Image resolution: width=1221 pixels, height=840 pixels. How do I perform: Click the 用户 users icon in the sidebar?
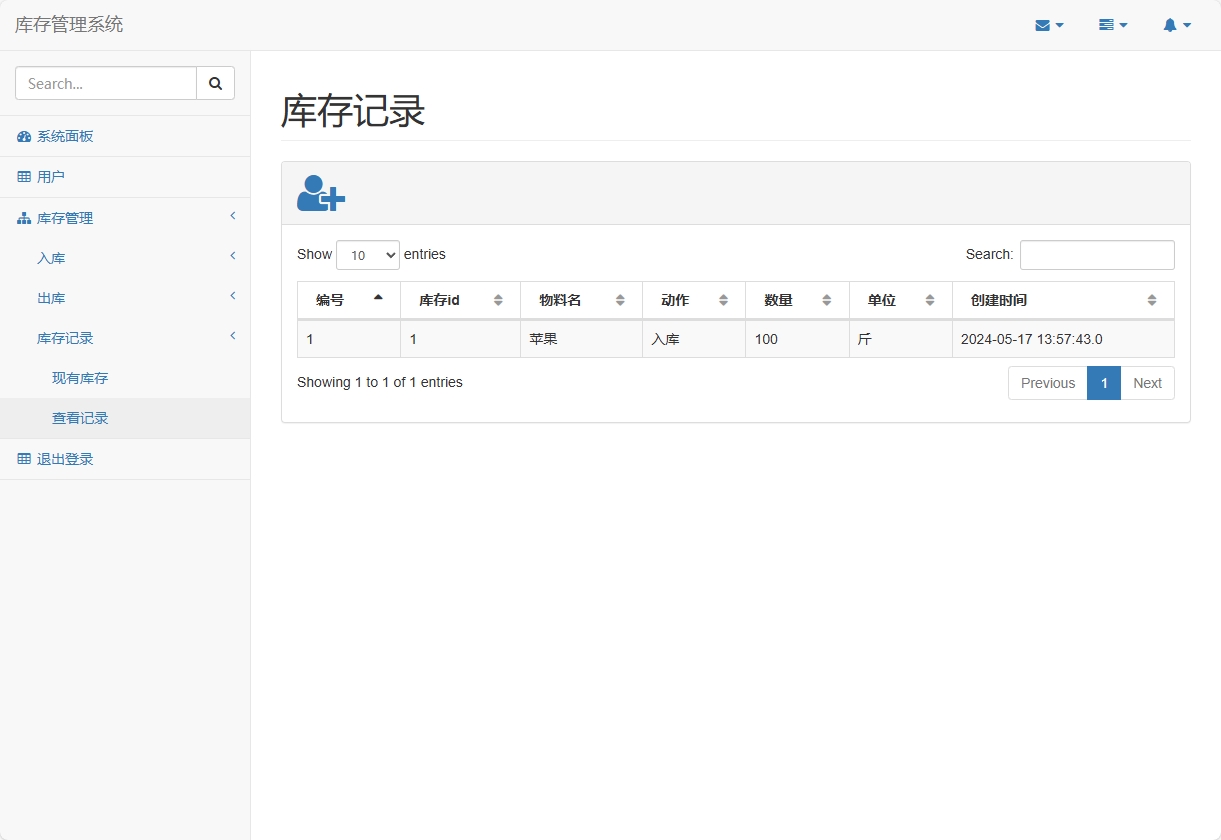(x=21, y=176)
